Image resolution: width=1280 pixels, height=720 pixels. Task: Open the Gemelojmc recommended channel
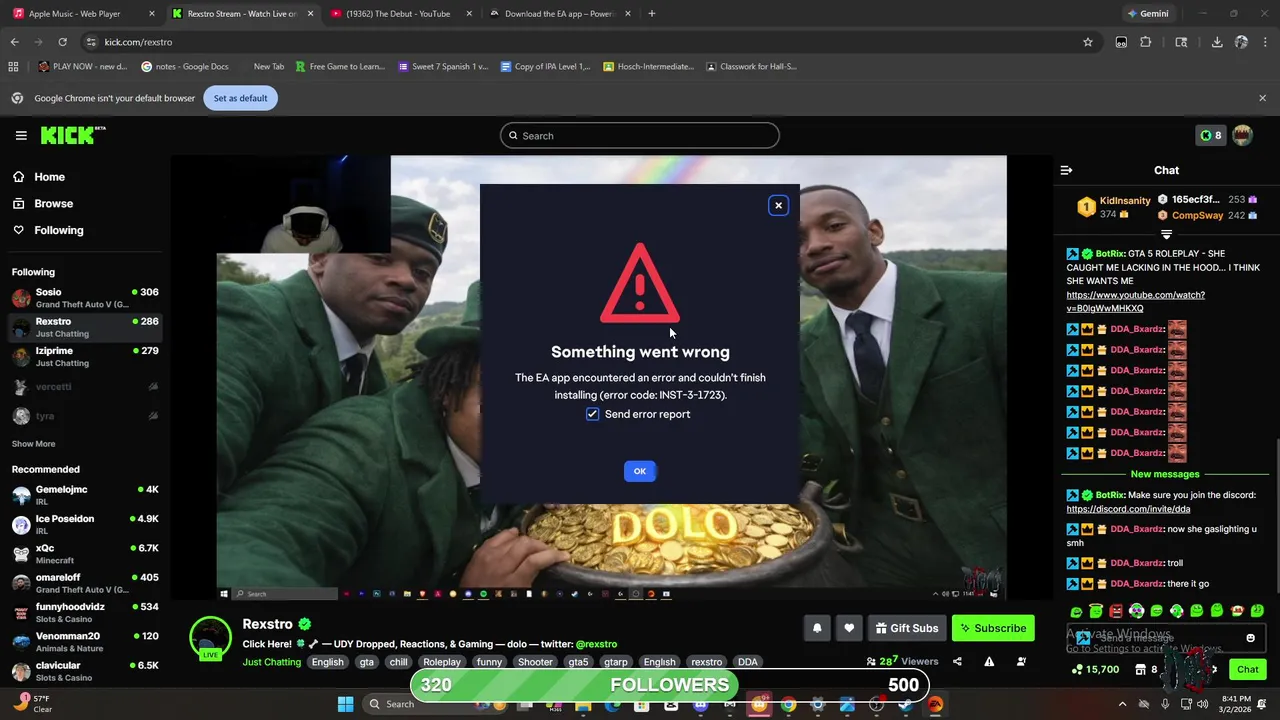[85, 495]
